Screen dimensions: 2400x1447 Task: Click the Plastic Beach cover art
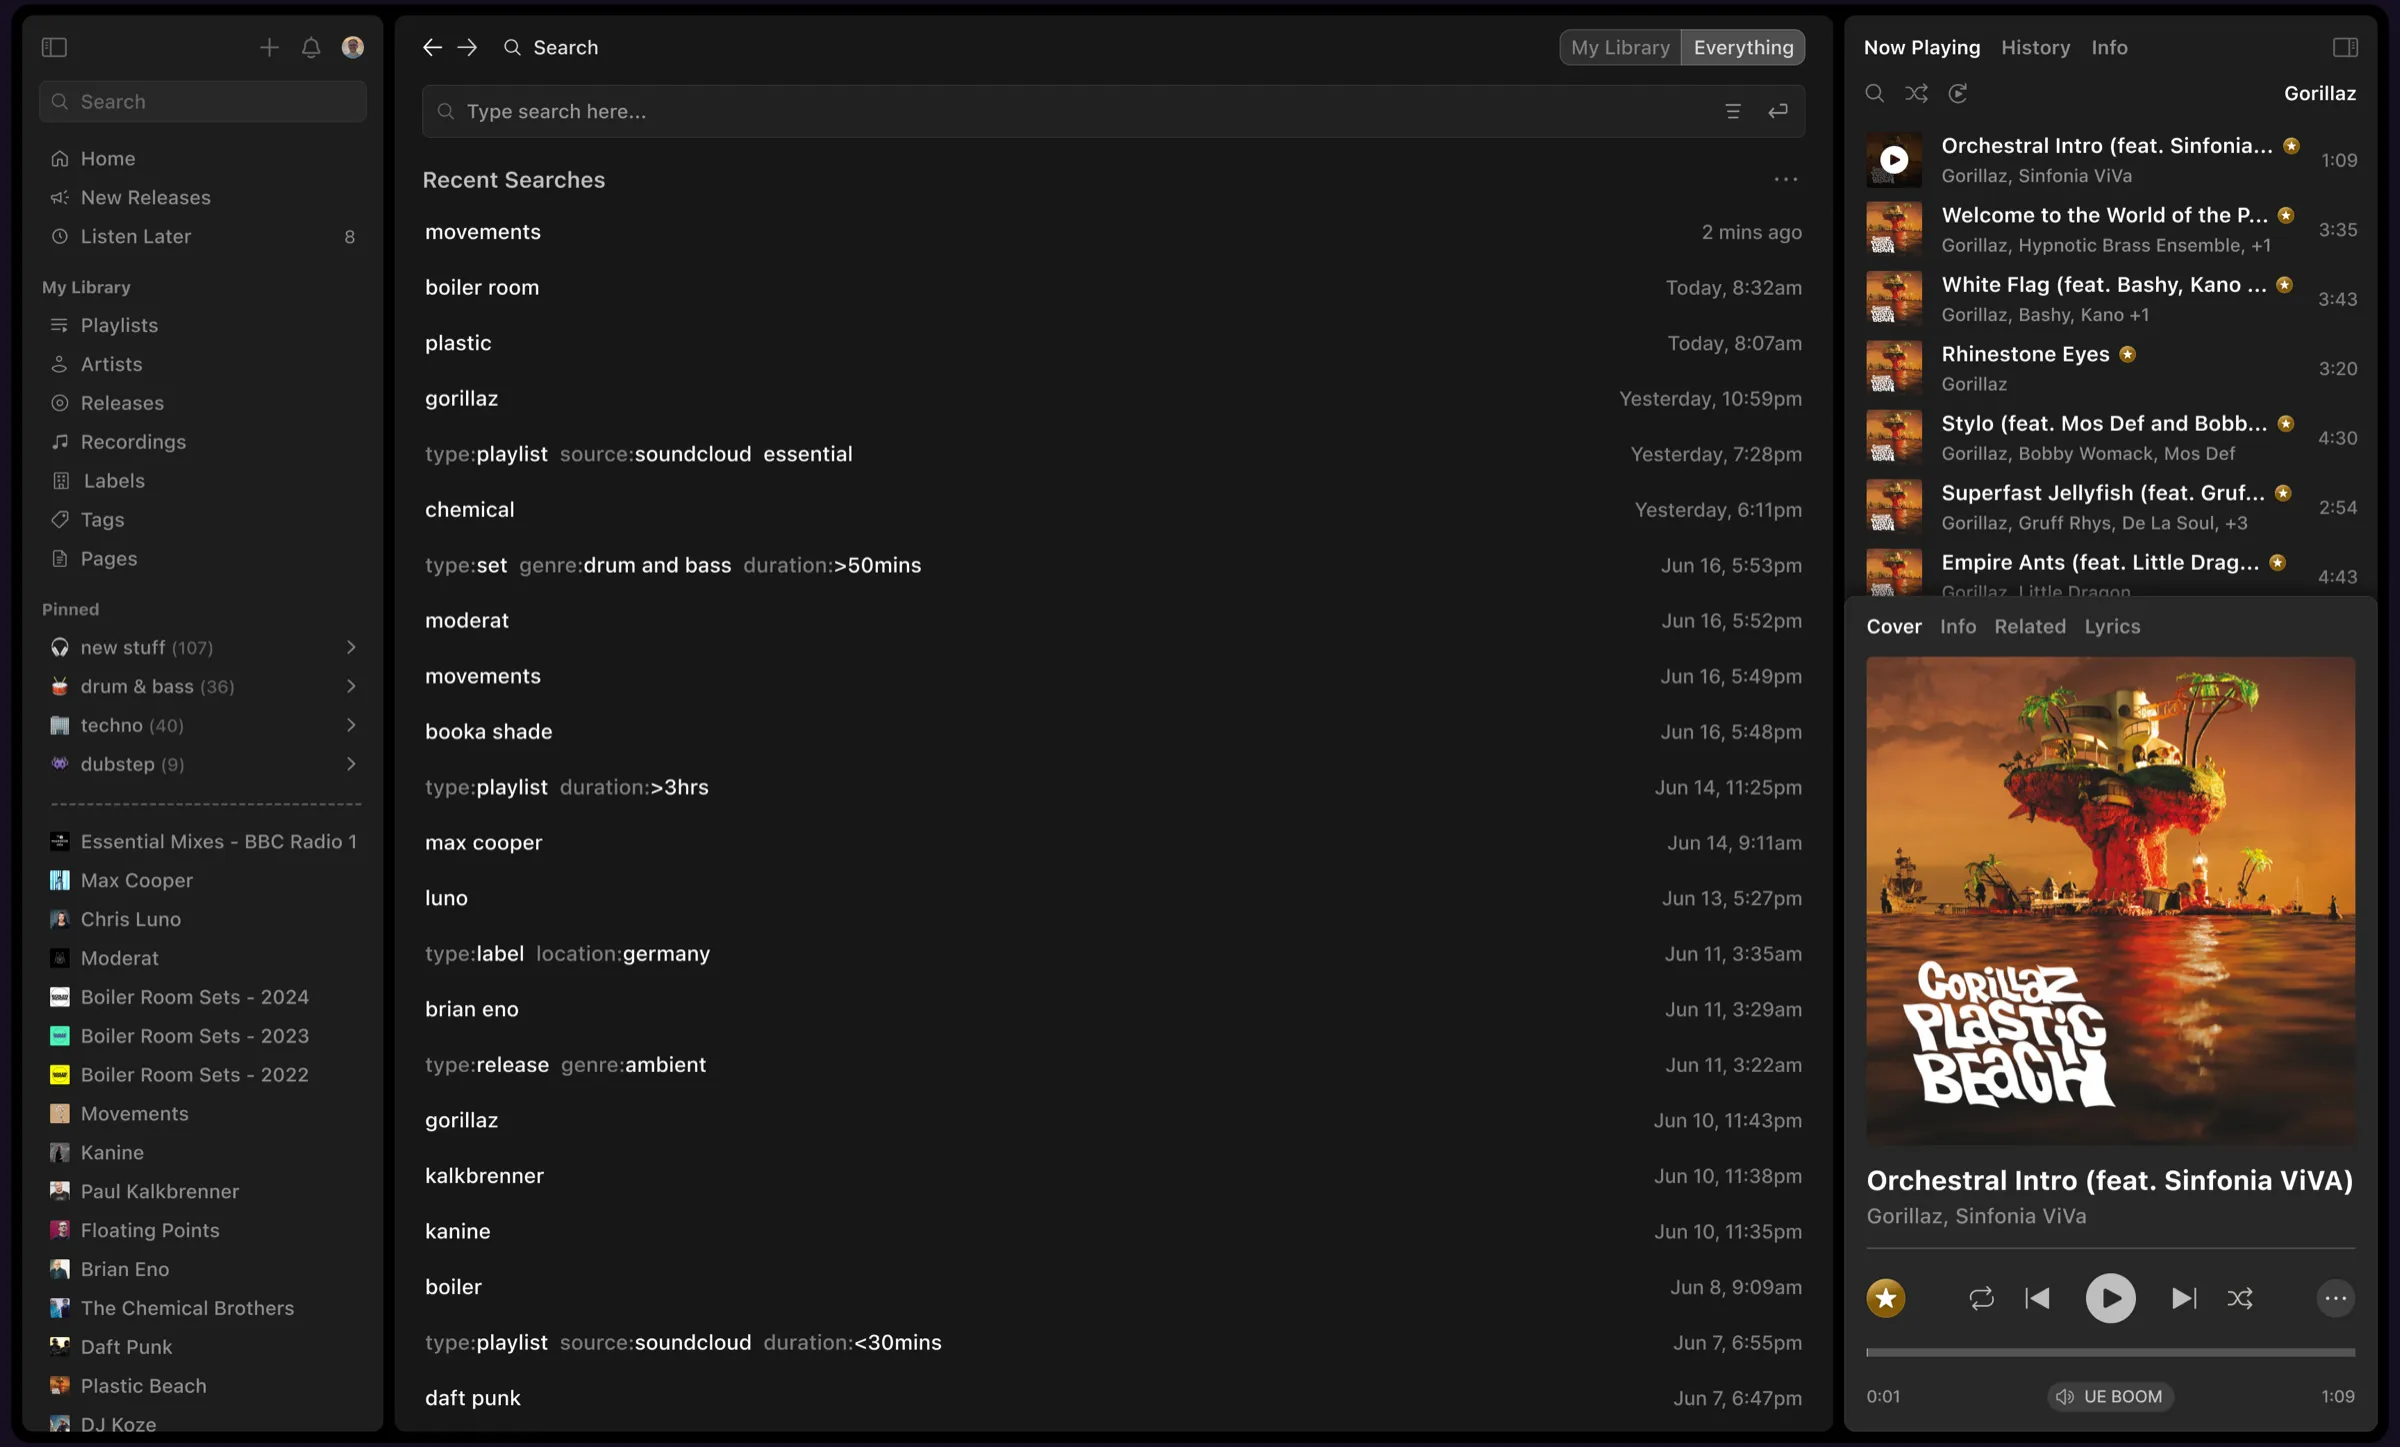[x=2110, y=900]
